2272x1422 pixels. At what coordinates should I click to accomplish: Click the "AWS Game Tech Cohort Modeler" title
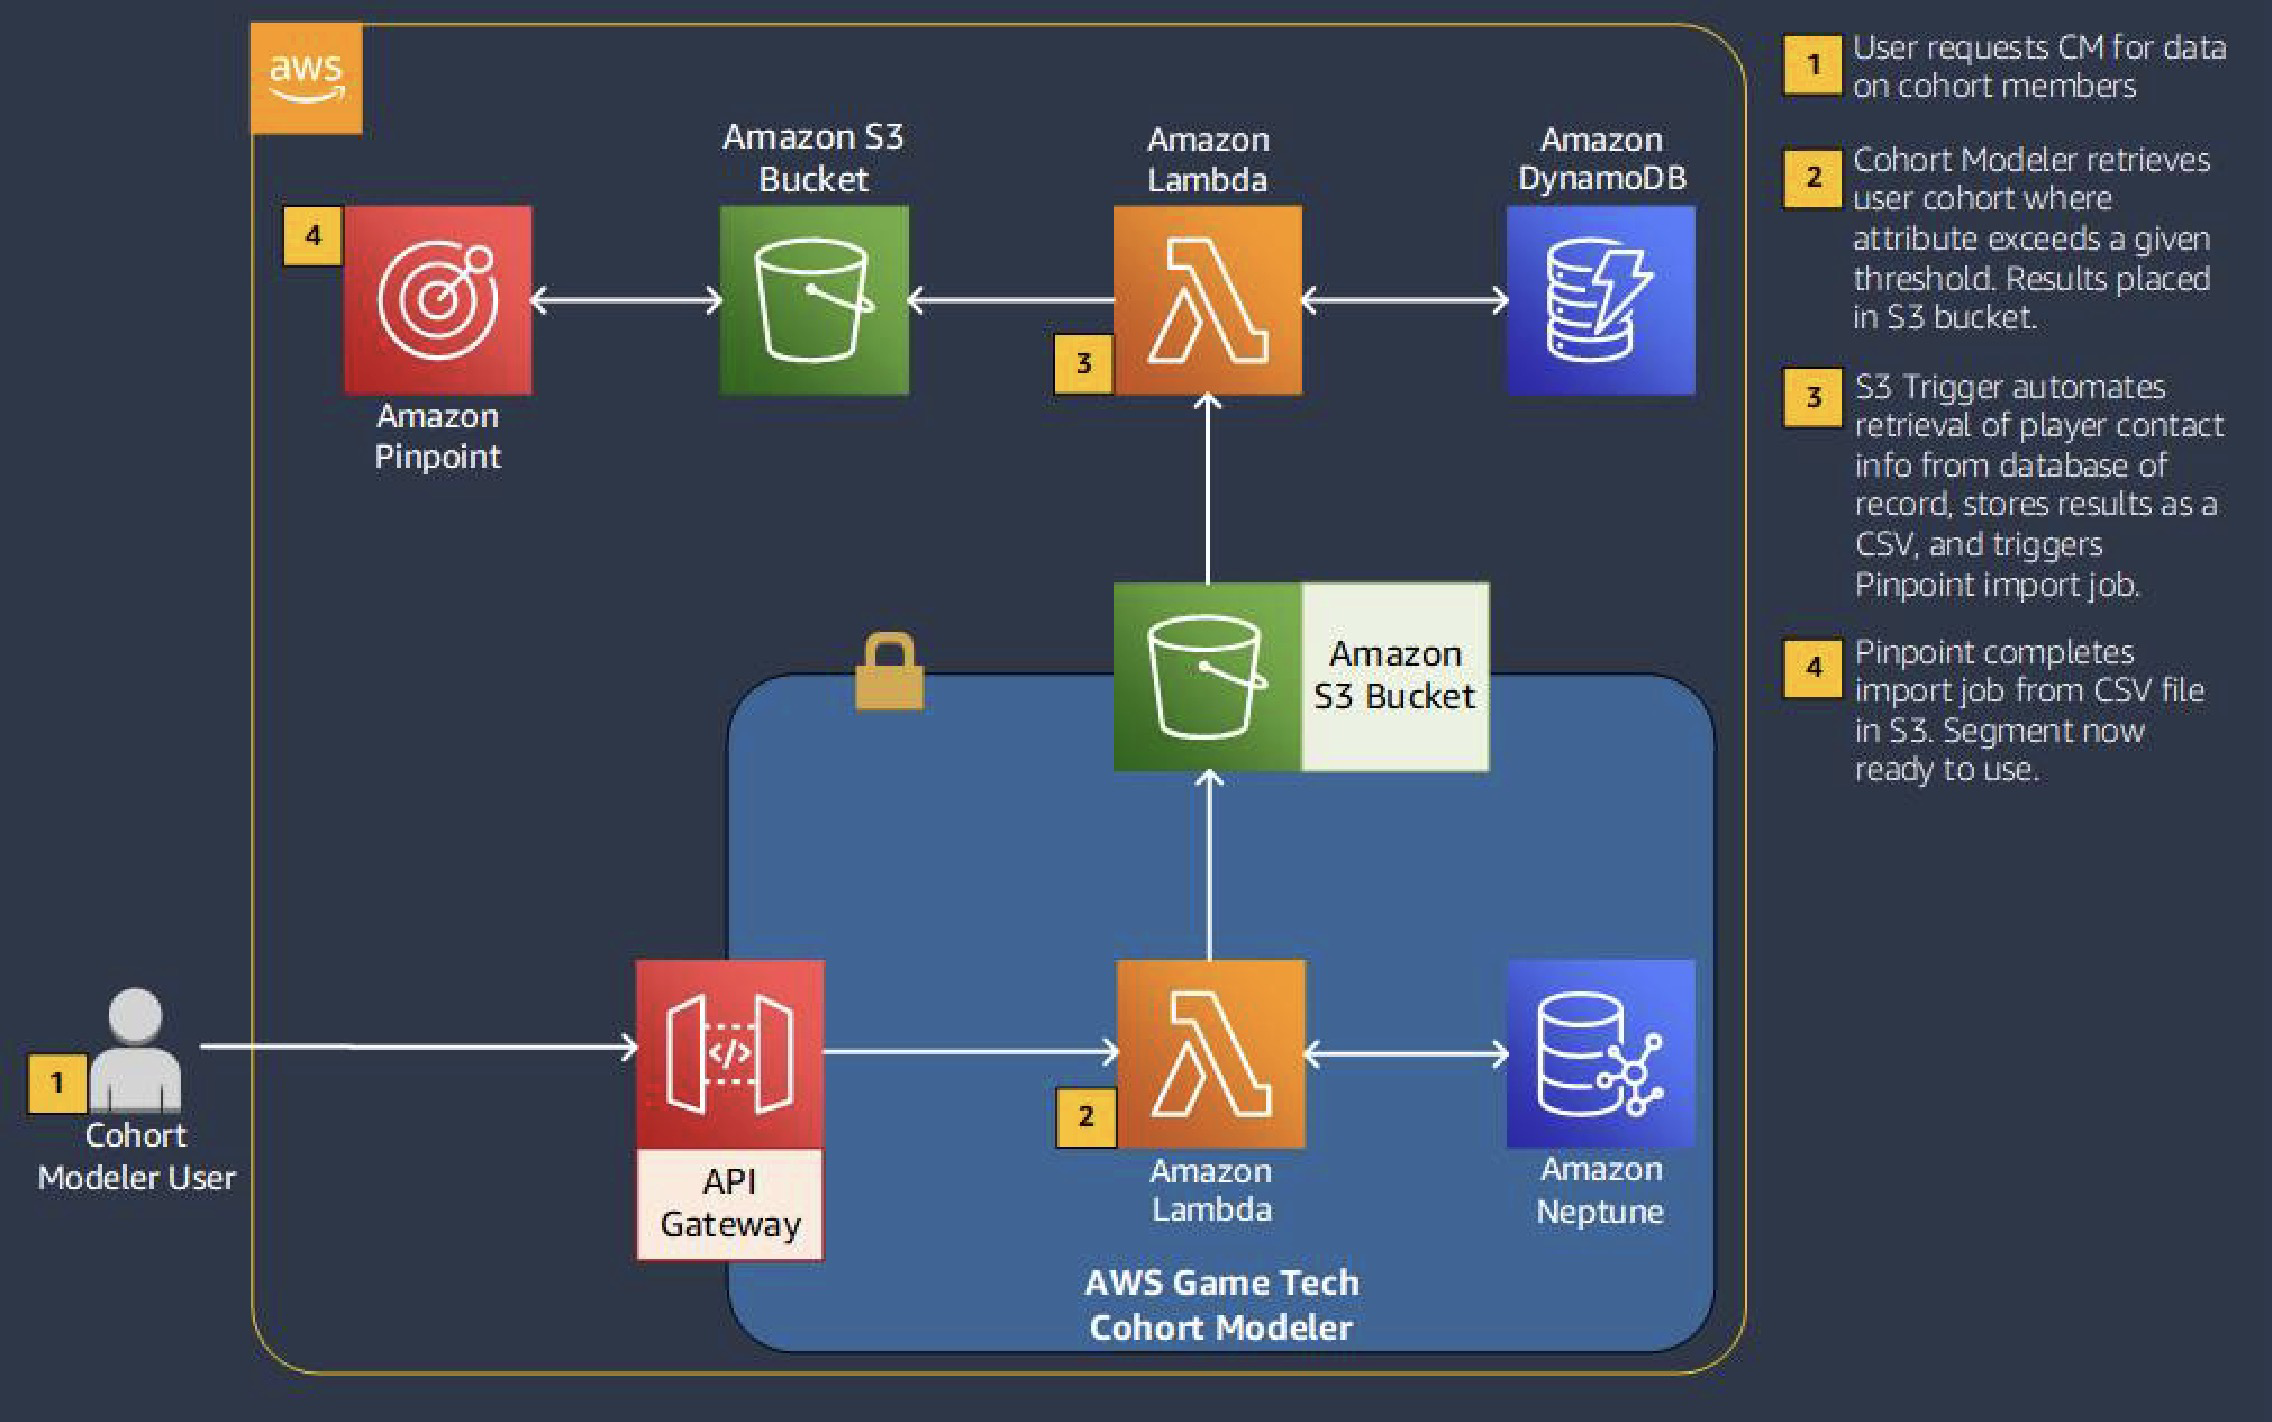click(x=1221, y=1305)
